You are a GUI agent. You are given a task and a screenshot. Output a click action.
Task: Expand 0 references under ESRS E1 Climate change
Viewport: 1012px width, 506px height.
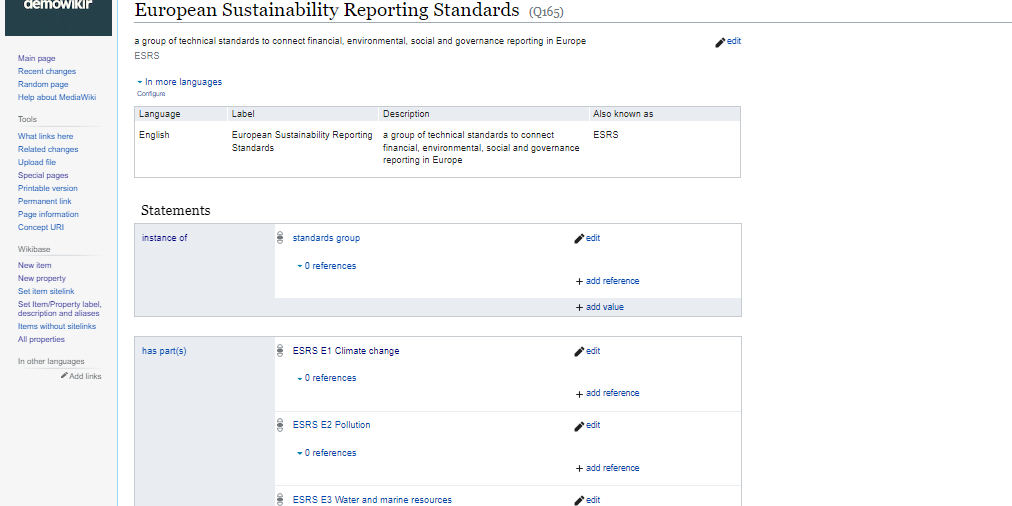(x=329, y=378)
